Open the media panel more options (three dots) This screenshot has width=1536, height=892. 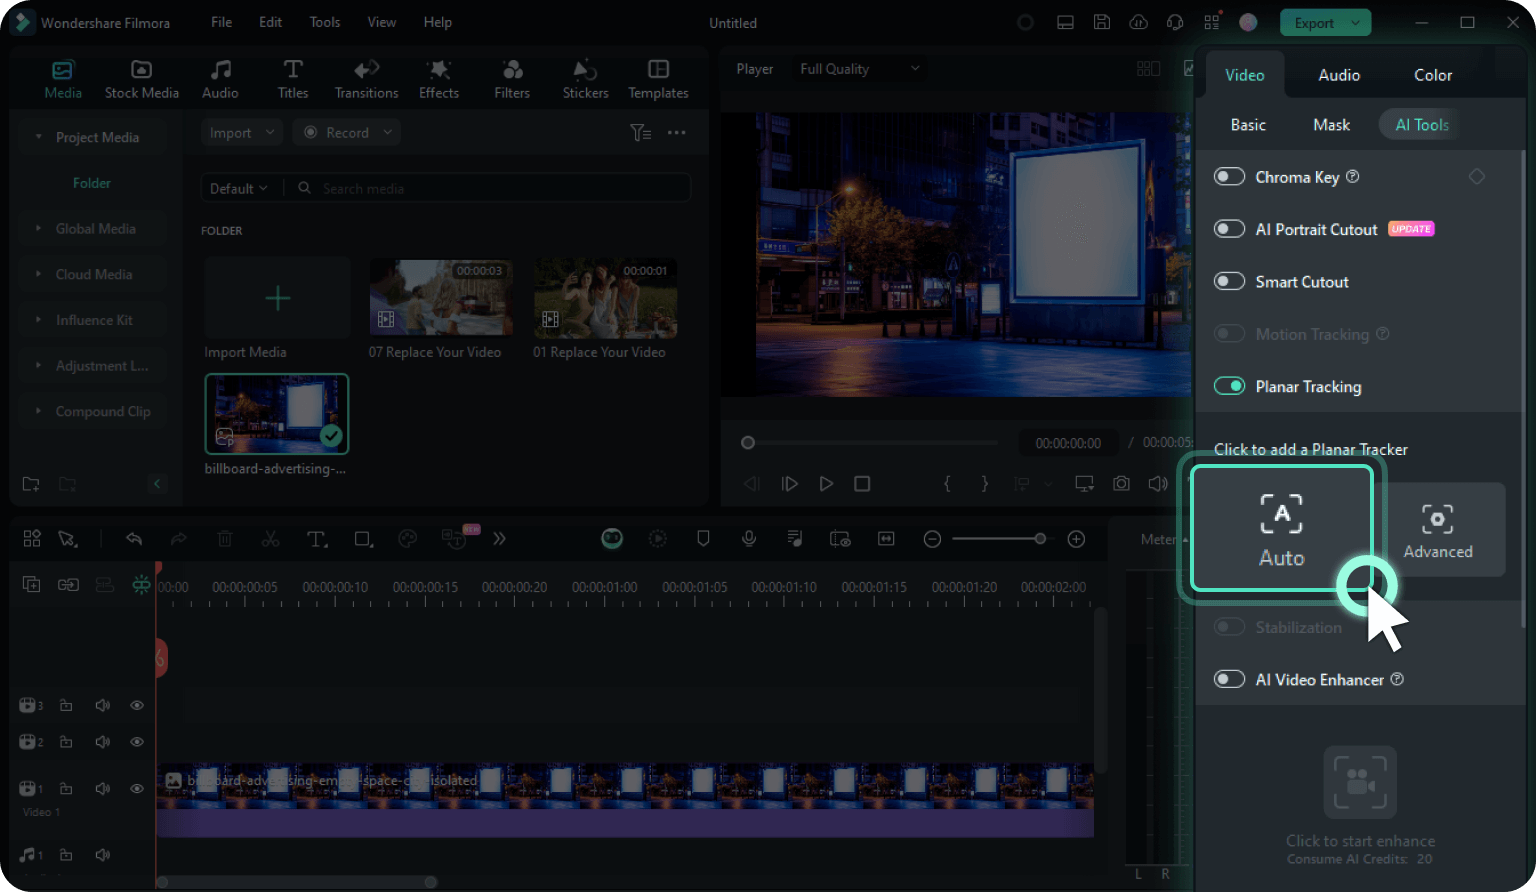[677, 133]
